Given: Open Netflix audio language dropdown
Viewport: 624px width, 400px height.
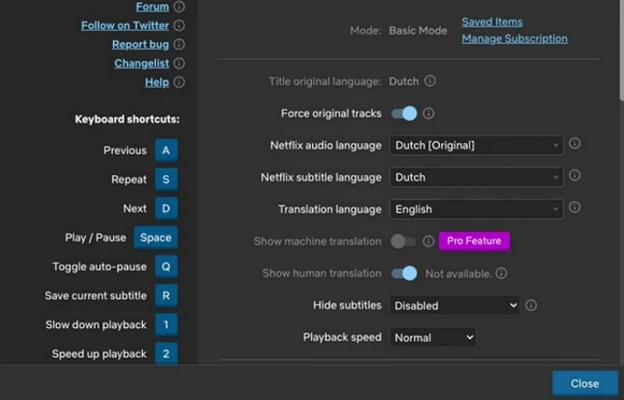Looking at the screenshot, I should point(476,145).
